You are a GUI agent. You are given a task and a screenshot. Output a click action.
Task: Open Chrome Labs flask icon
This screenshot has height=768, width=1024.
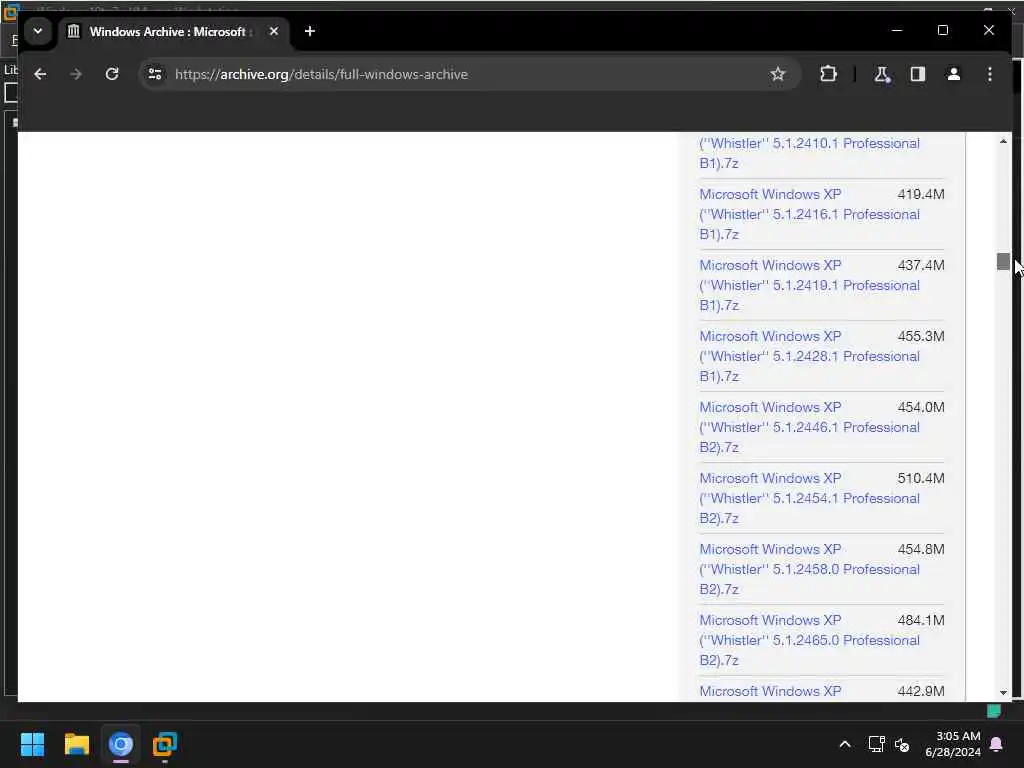(x=882, y=74)
